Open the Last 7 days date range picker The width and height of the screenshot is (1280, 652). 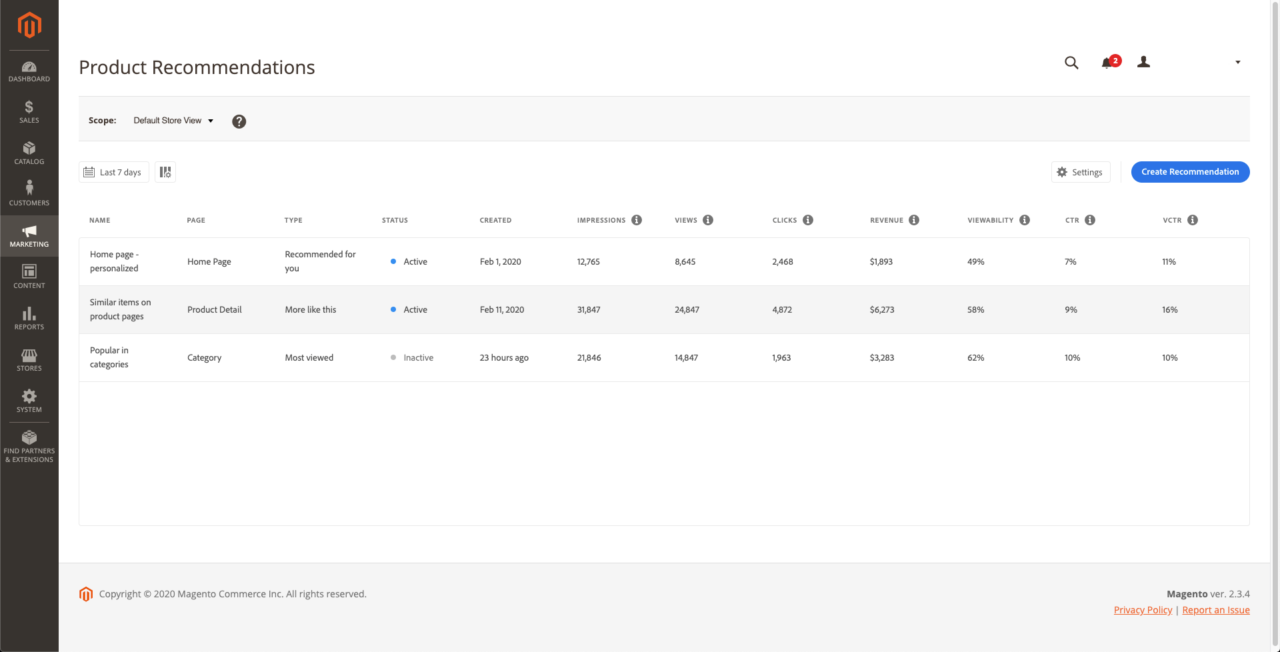pos(114,172)
